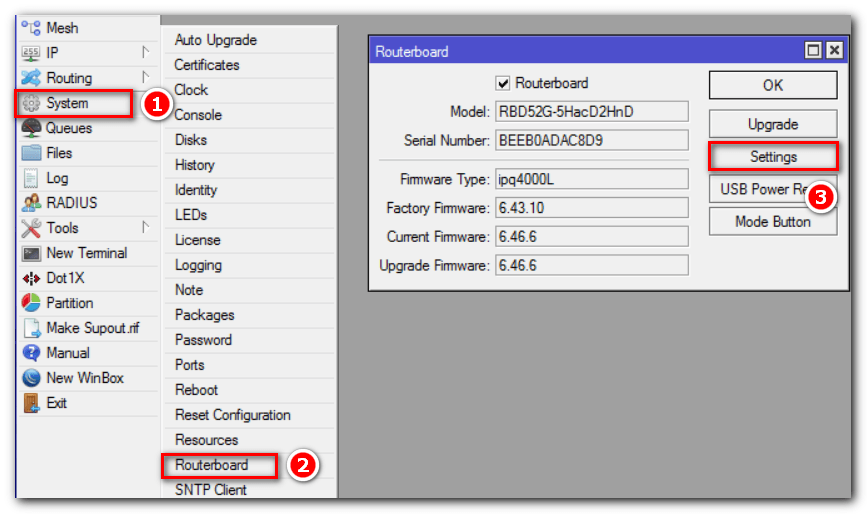The width and height of the screenshot is (867, 514).
Task: Click the Model field
Action: pos(592,112)
